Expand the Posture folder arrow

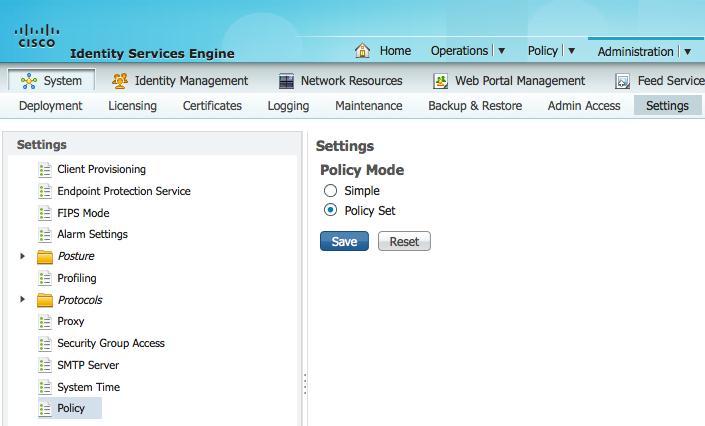tap(22, 256)
